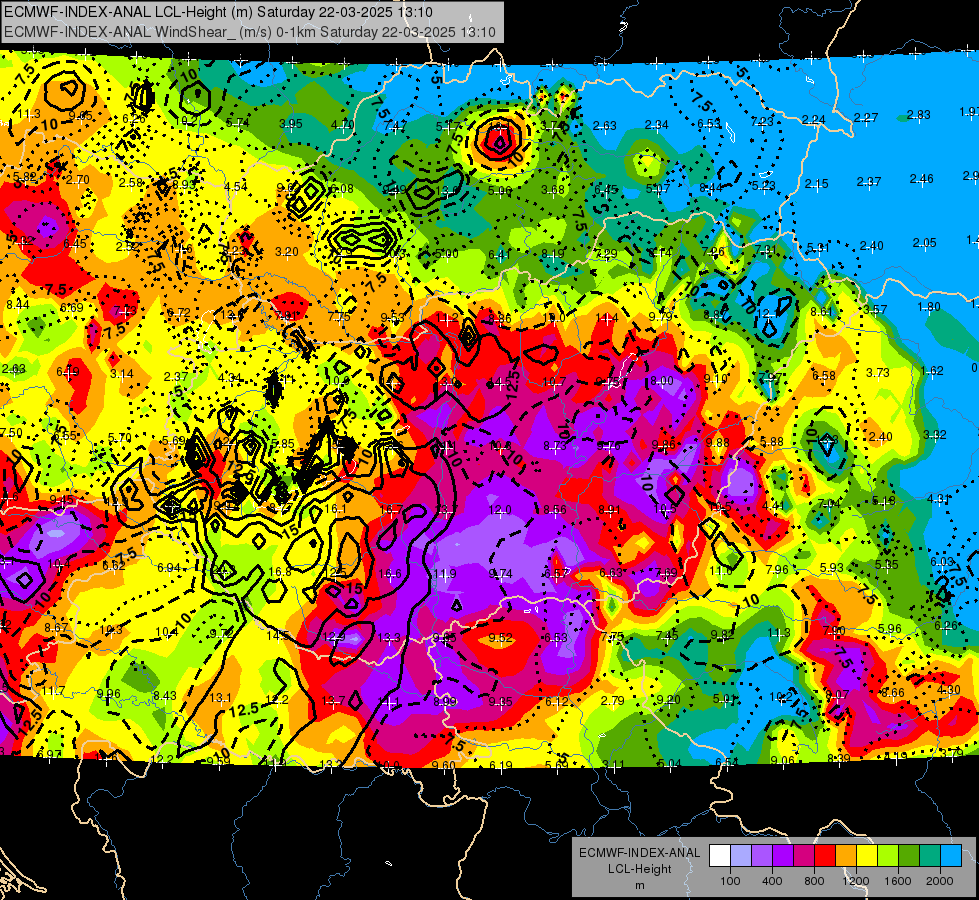
Task: Click the wind shear value 13.3
Action: 389,638
